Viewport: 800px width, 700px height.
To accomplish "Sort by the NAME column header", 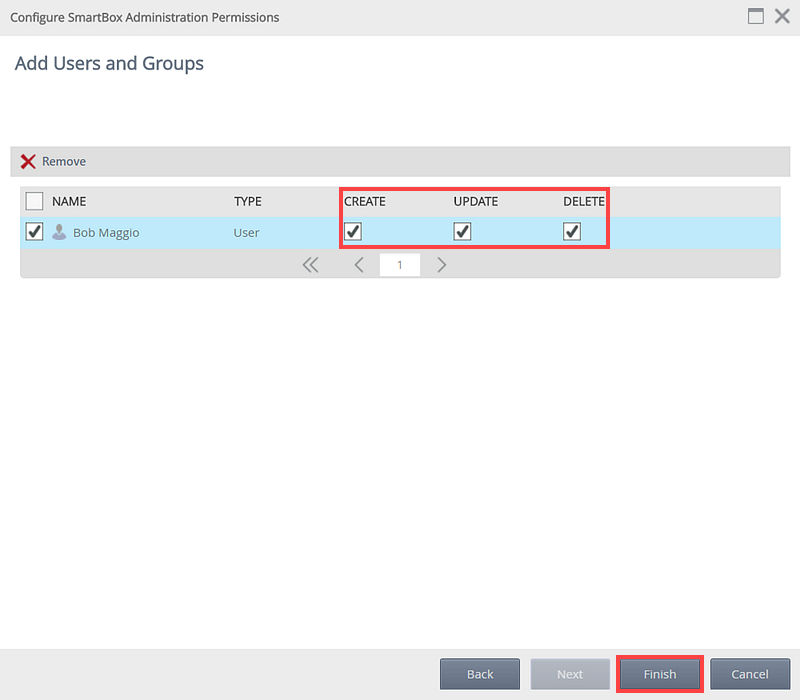I will coord(69,201).
